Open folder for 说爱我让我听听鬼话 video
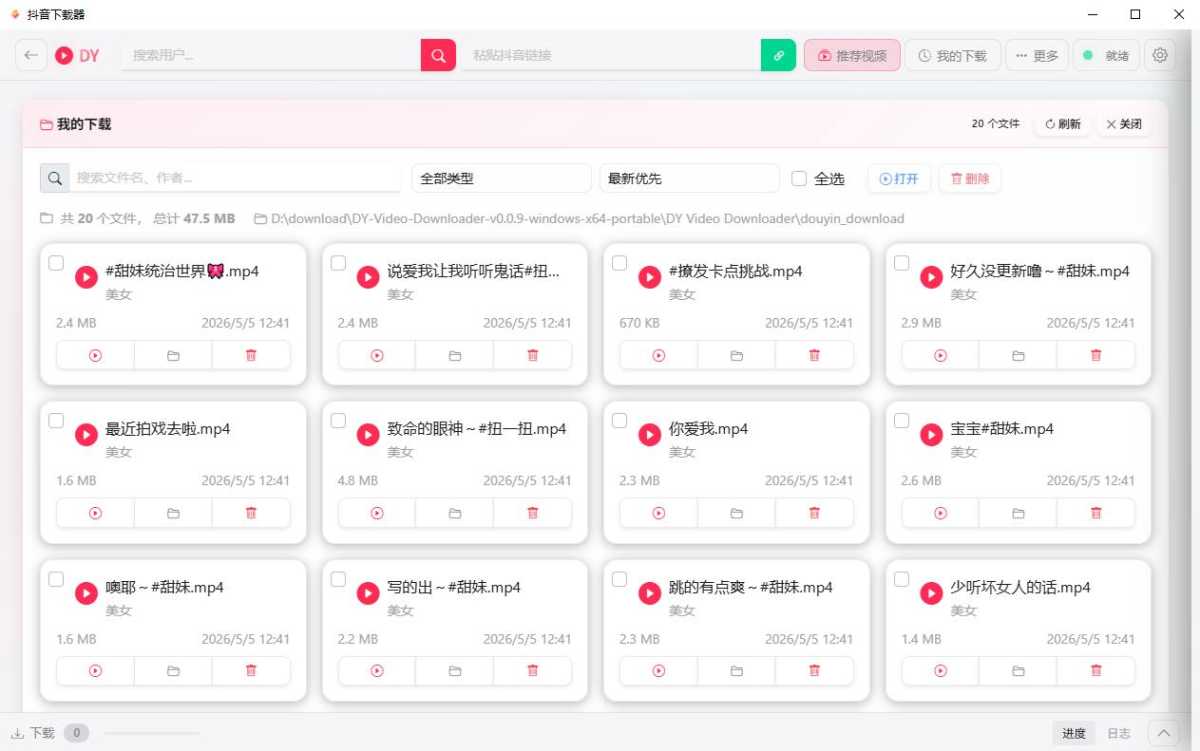The height and width of the screenshot is (751, 1200). click(x=455, y=355)
